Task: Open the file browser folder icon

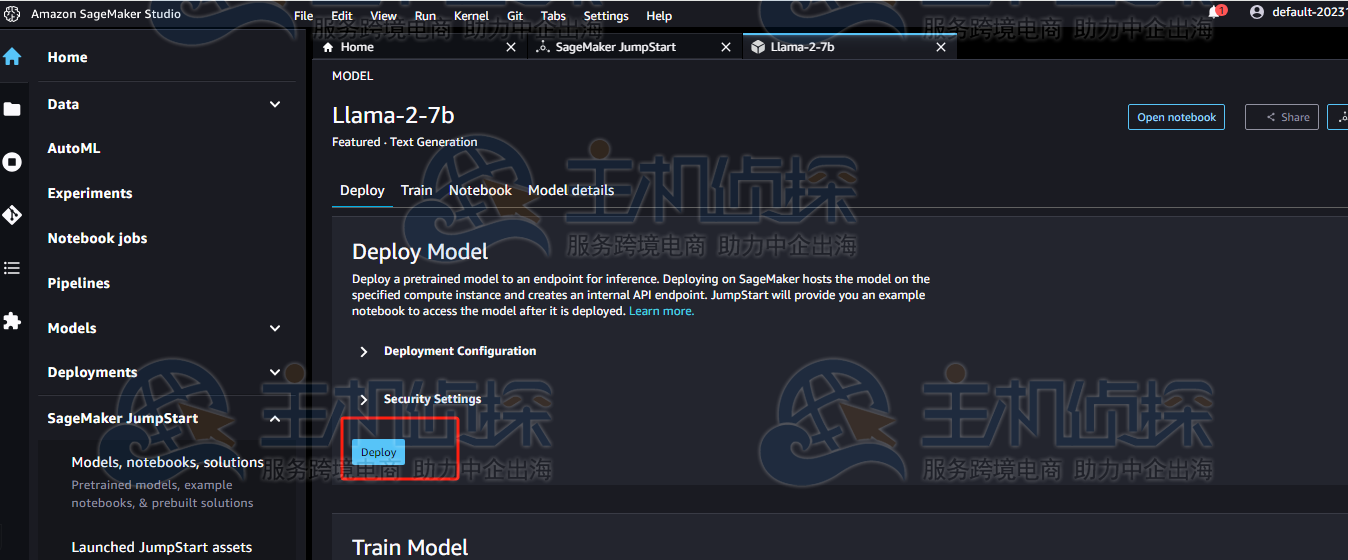Action: click(12, 109)
